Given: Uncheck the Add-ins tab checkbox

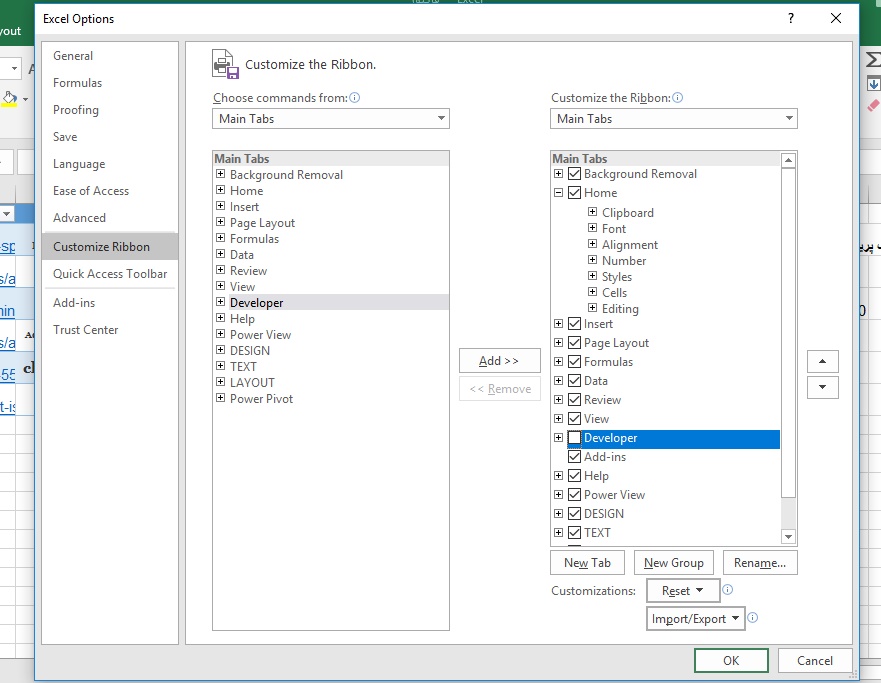Looking at the screenshot, I should 574,457.
